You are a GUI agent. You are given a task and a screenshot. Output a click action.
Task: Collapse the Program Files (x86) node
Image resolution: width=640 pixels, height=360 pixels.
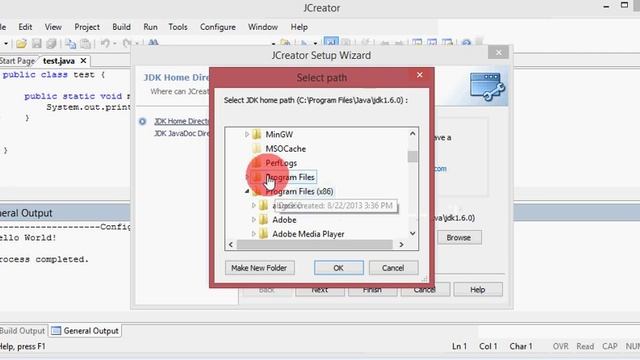point(247,191)
